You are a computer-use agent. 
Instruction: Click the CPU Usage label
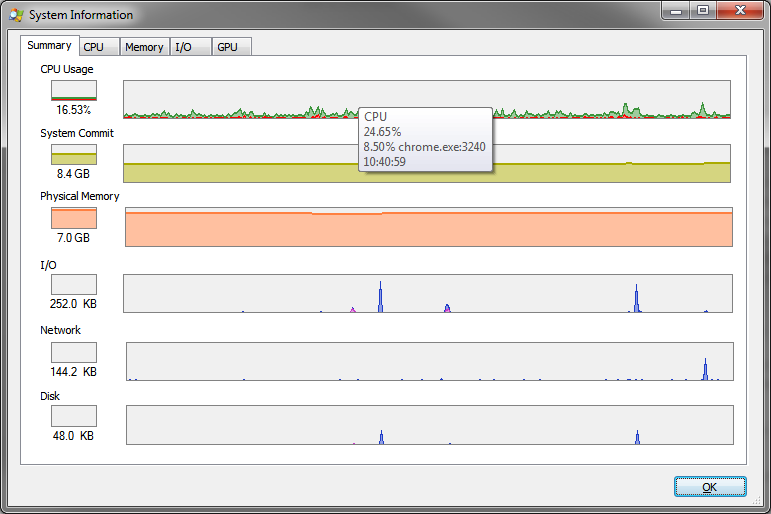(x=67, y=69)
